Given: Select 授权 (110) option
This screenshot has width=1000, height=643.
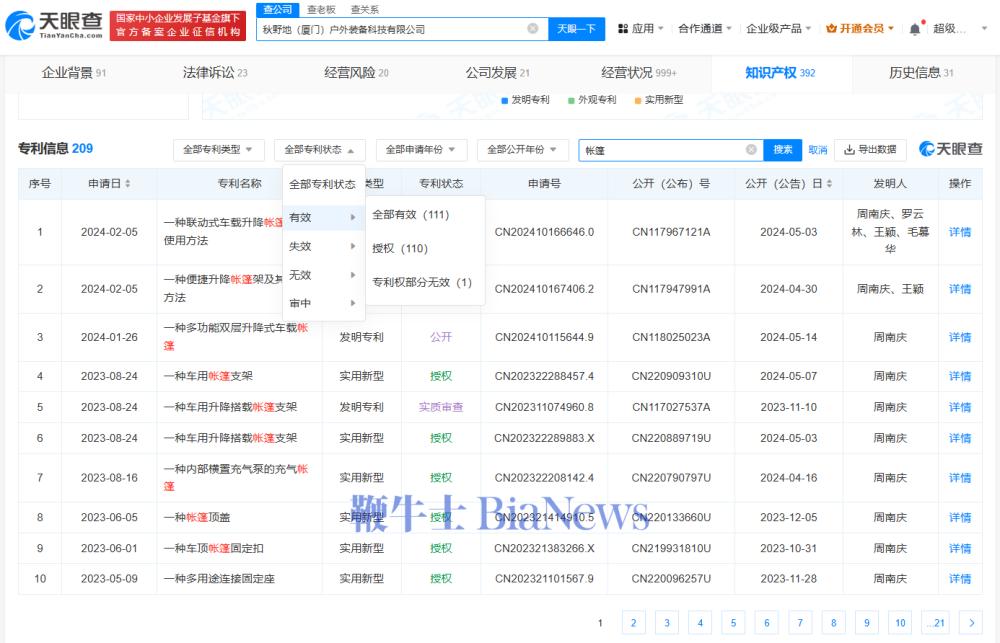Looking at the screenshot, I should pos(400,249).
